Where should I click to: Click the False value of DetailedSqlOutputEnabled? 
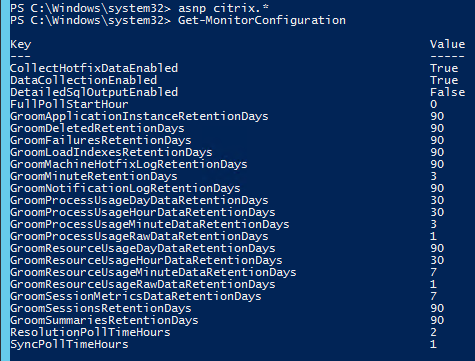(x=447, y=92)
